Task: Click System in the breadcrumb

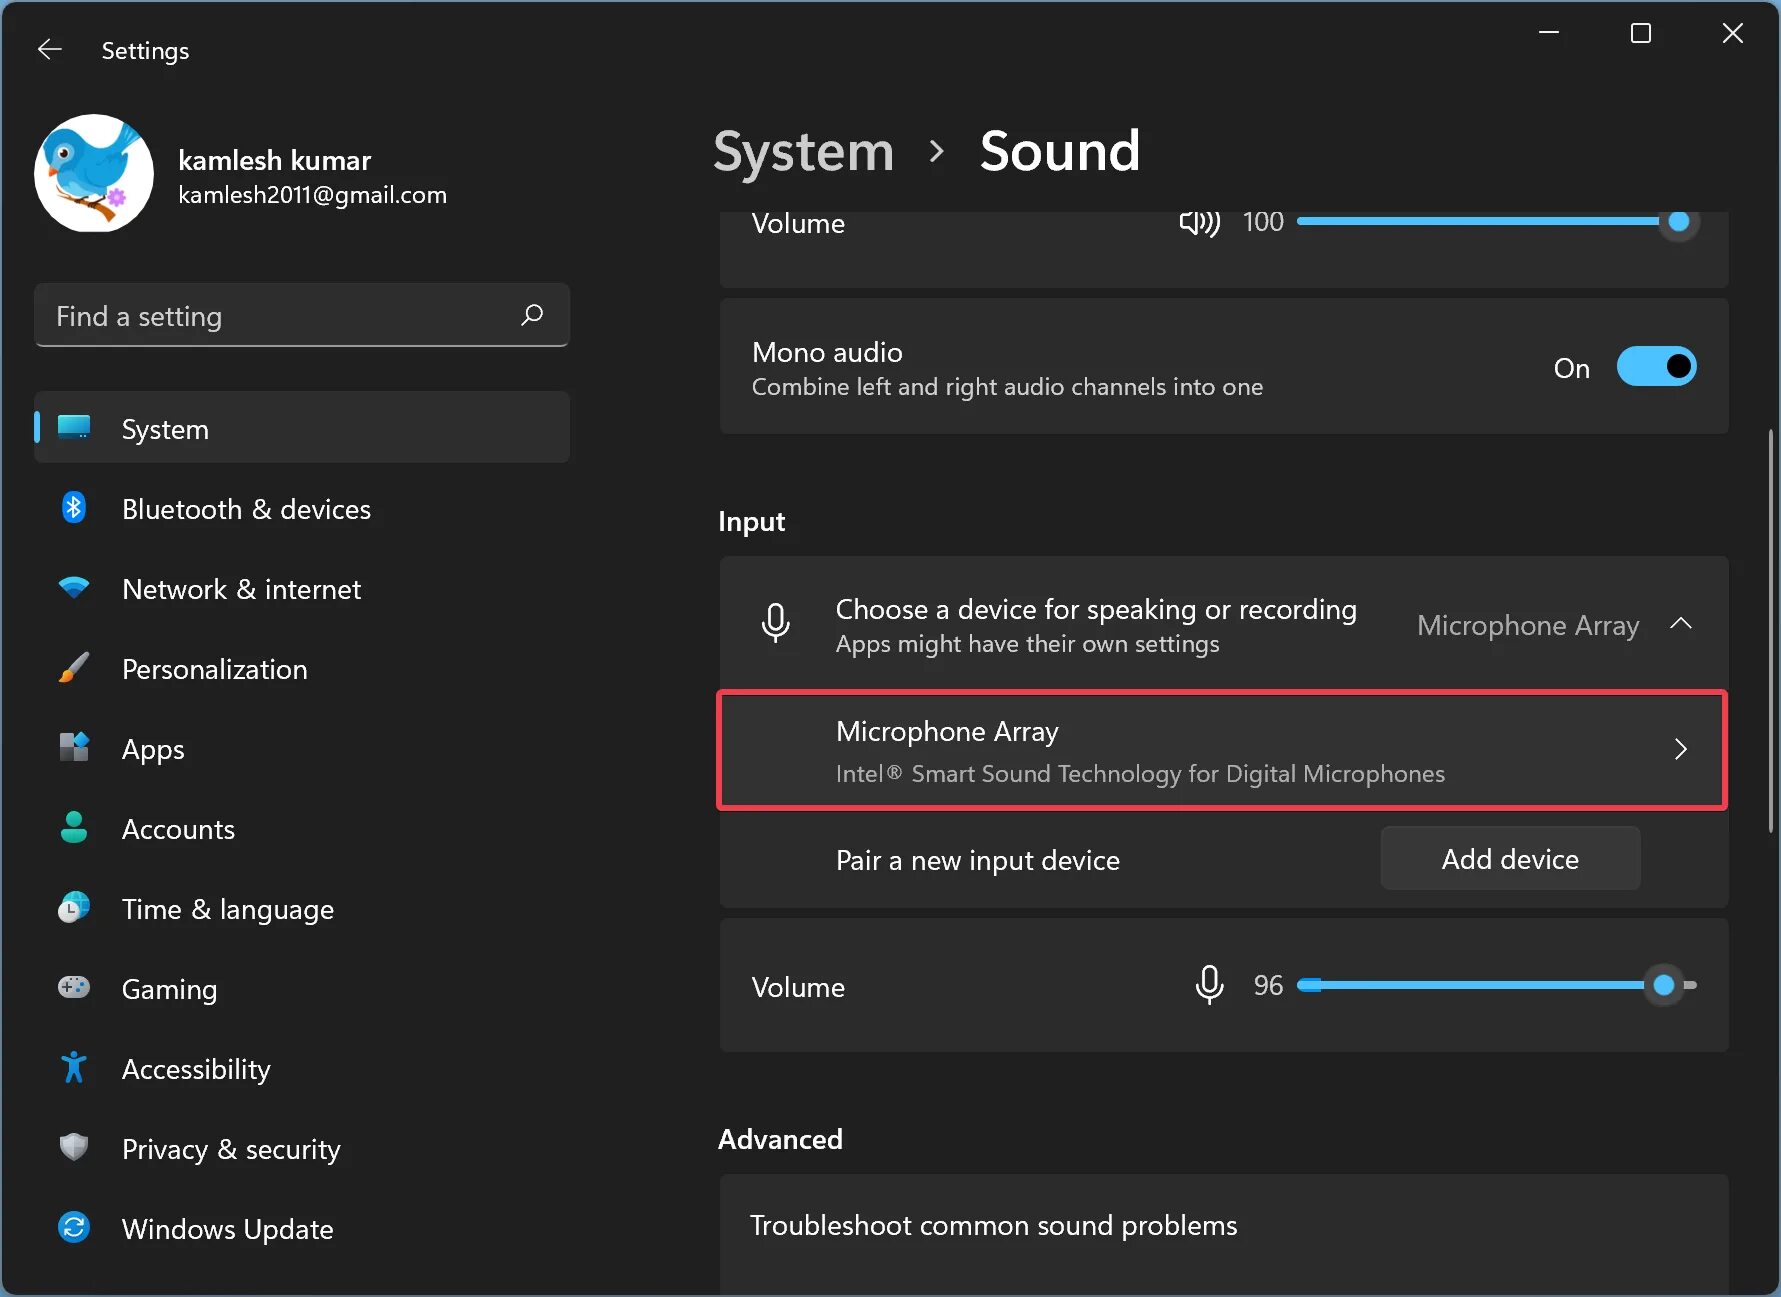Action: pyautogui.click(x=803, y=152)
